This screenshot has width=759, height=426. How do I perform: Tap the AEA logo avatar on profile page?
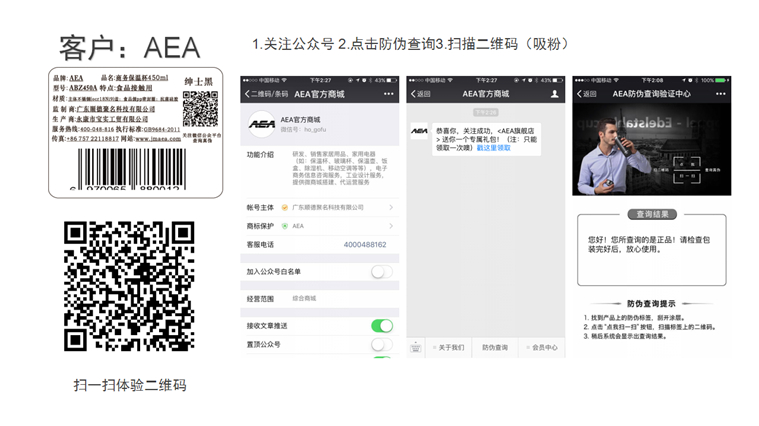(262, 124)
